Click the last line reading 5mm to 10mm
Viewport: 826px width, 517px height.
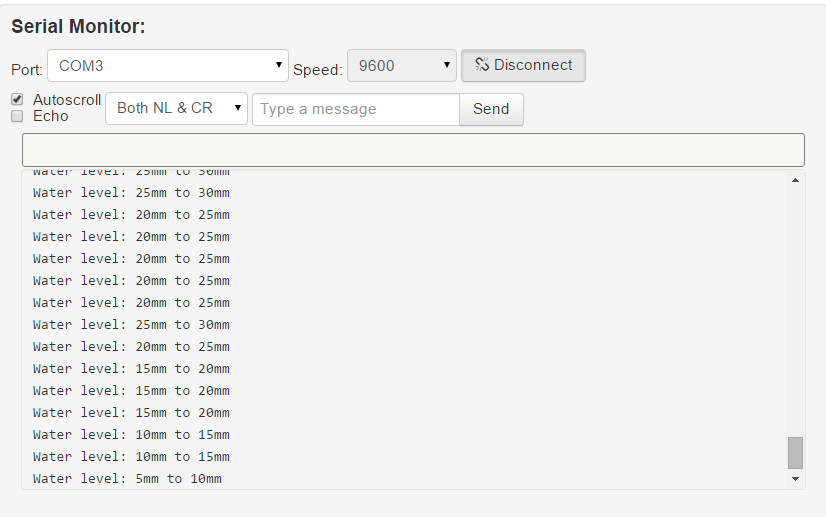pos(127,479)
